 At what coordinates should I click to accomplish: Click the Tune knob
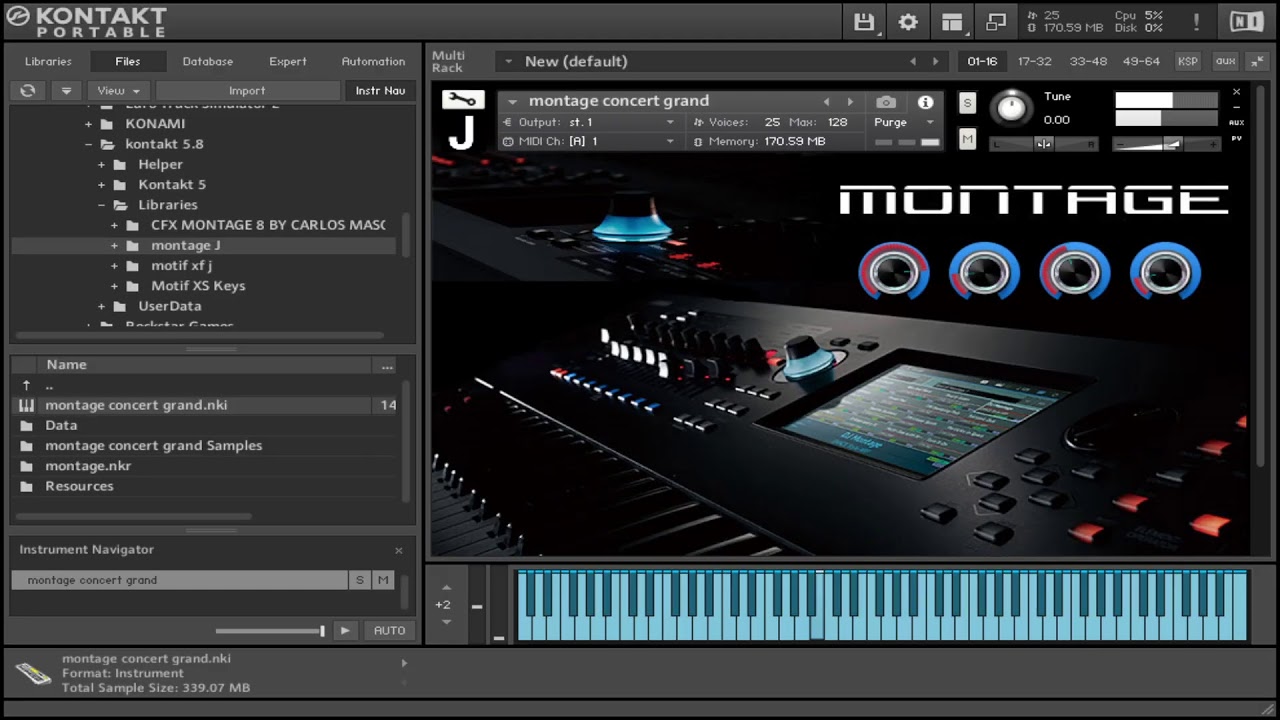click(1012, 108)
